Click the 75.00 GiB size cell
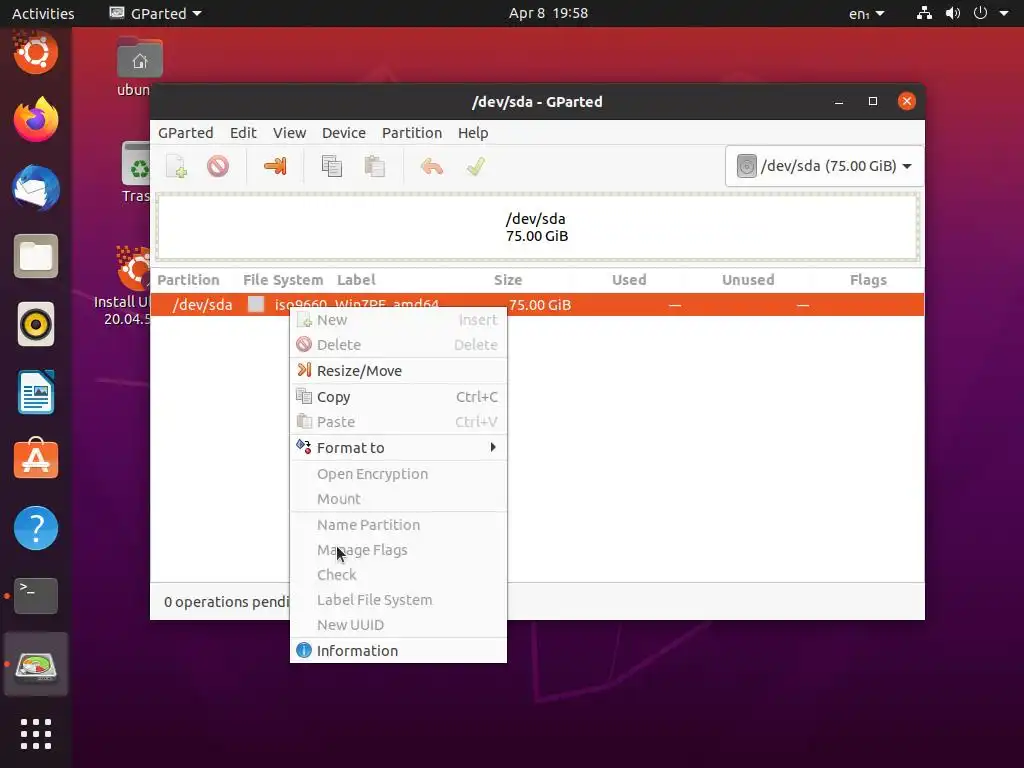Screen dimensions: 1024x768 click(539, 305)
